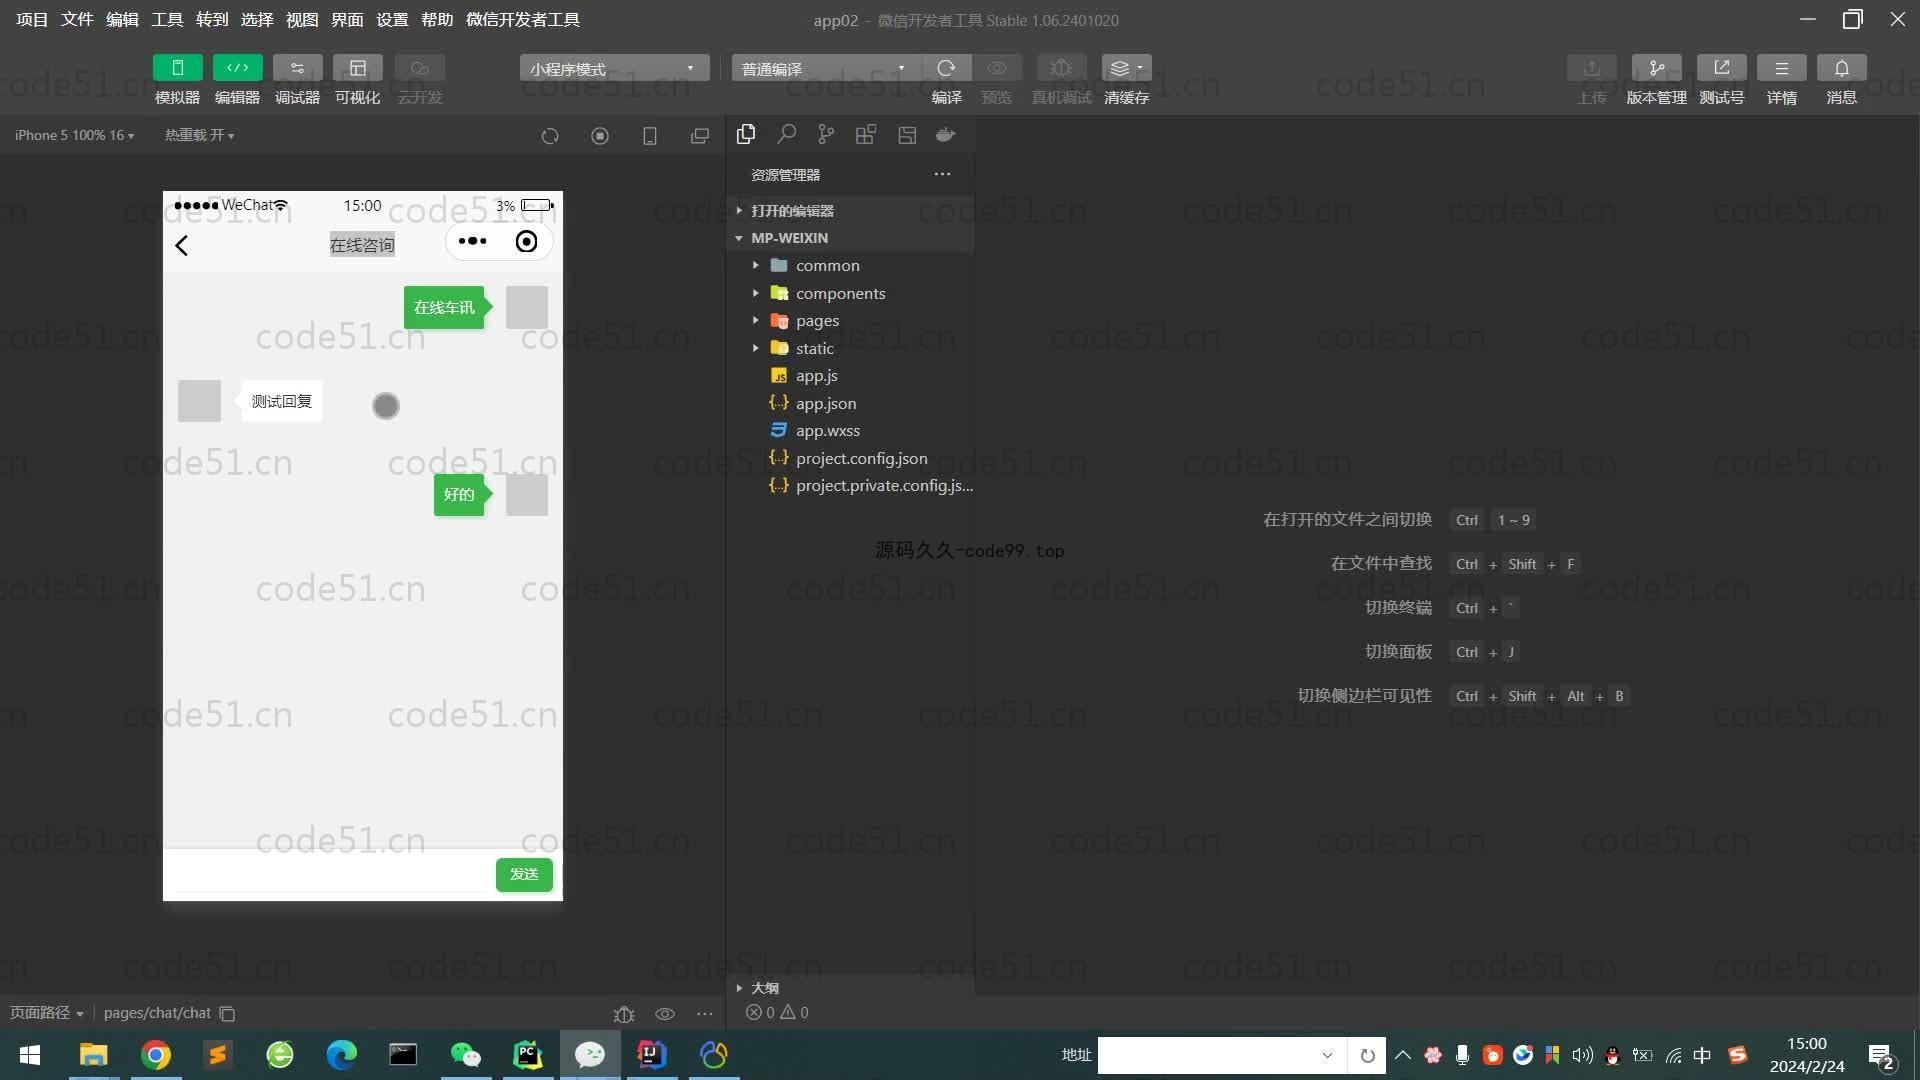Open the project.private.config.js file
The image size is (1920, 1080).
850,485
